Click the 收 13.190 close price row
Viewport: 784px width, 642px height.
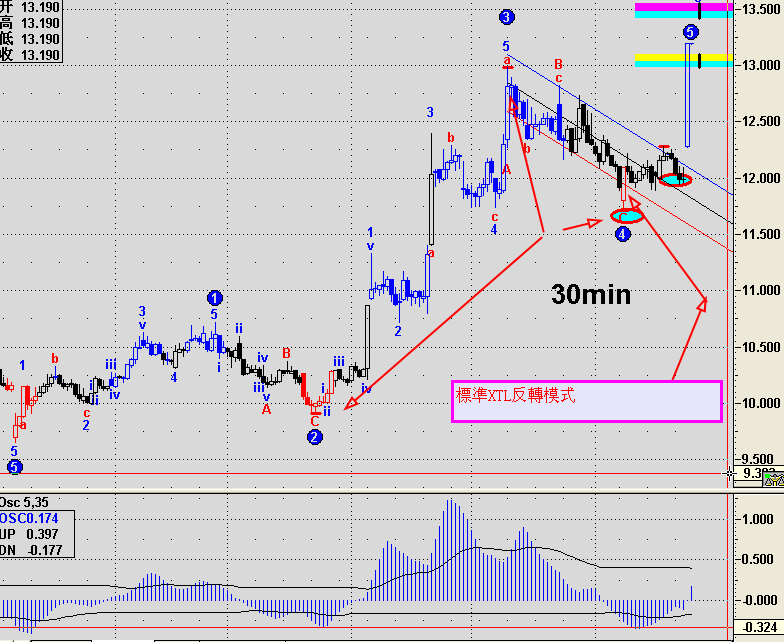tap(30, 54)
